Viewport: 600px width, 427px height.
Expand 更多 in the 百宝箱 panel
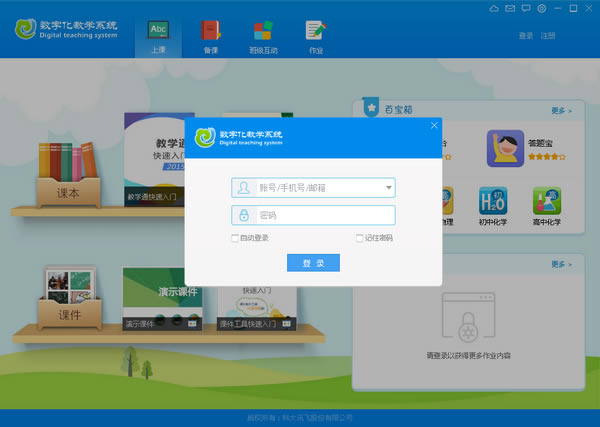point(561,111)
